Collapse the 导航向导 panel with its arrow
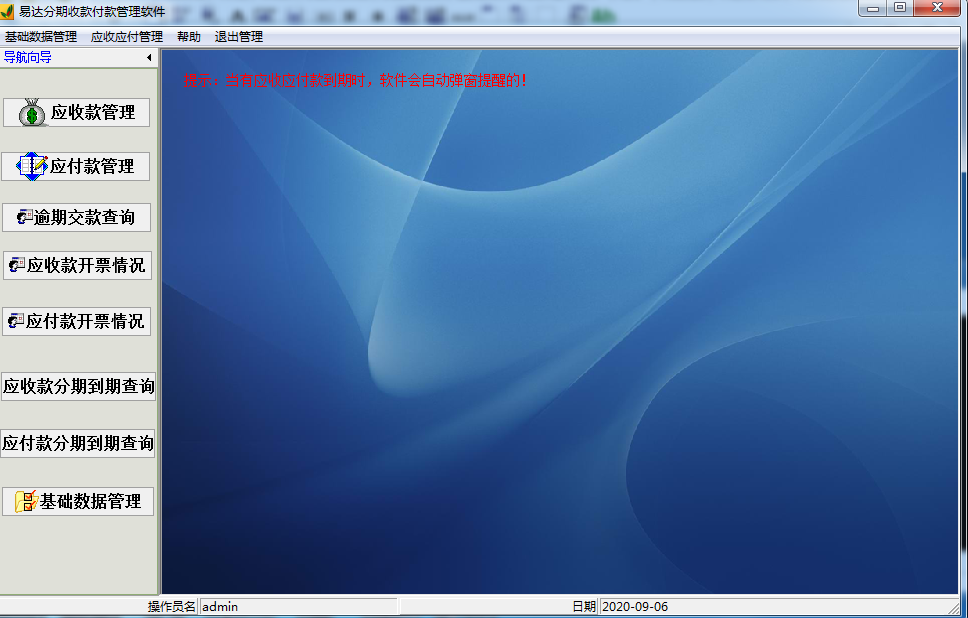The width and height of the screenshot is (968, 618). point(149,58)
